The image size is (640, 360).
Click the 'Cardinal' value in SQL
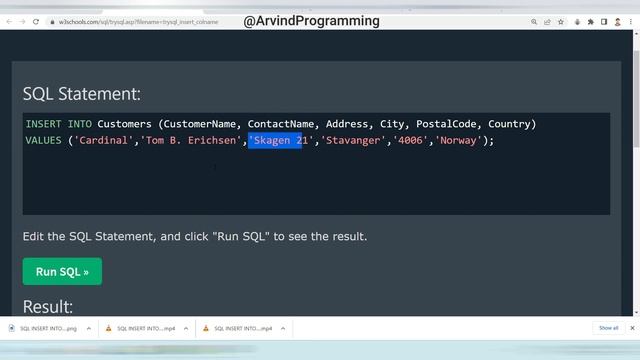104,140
